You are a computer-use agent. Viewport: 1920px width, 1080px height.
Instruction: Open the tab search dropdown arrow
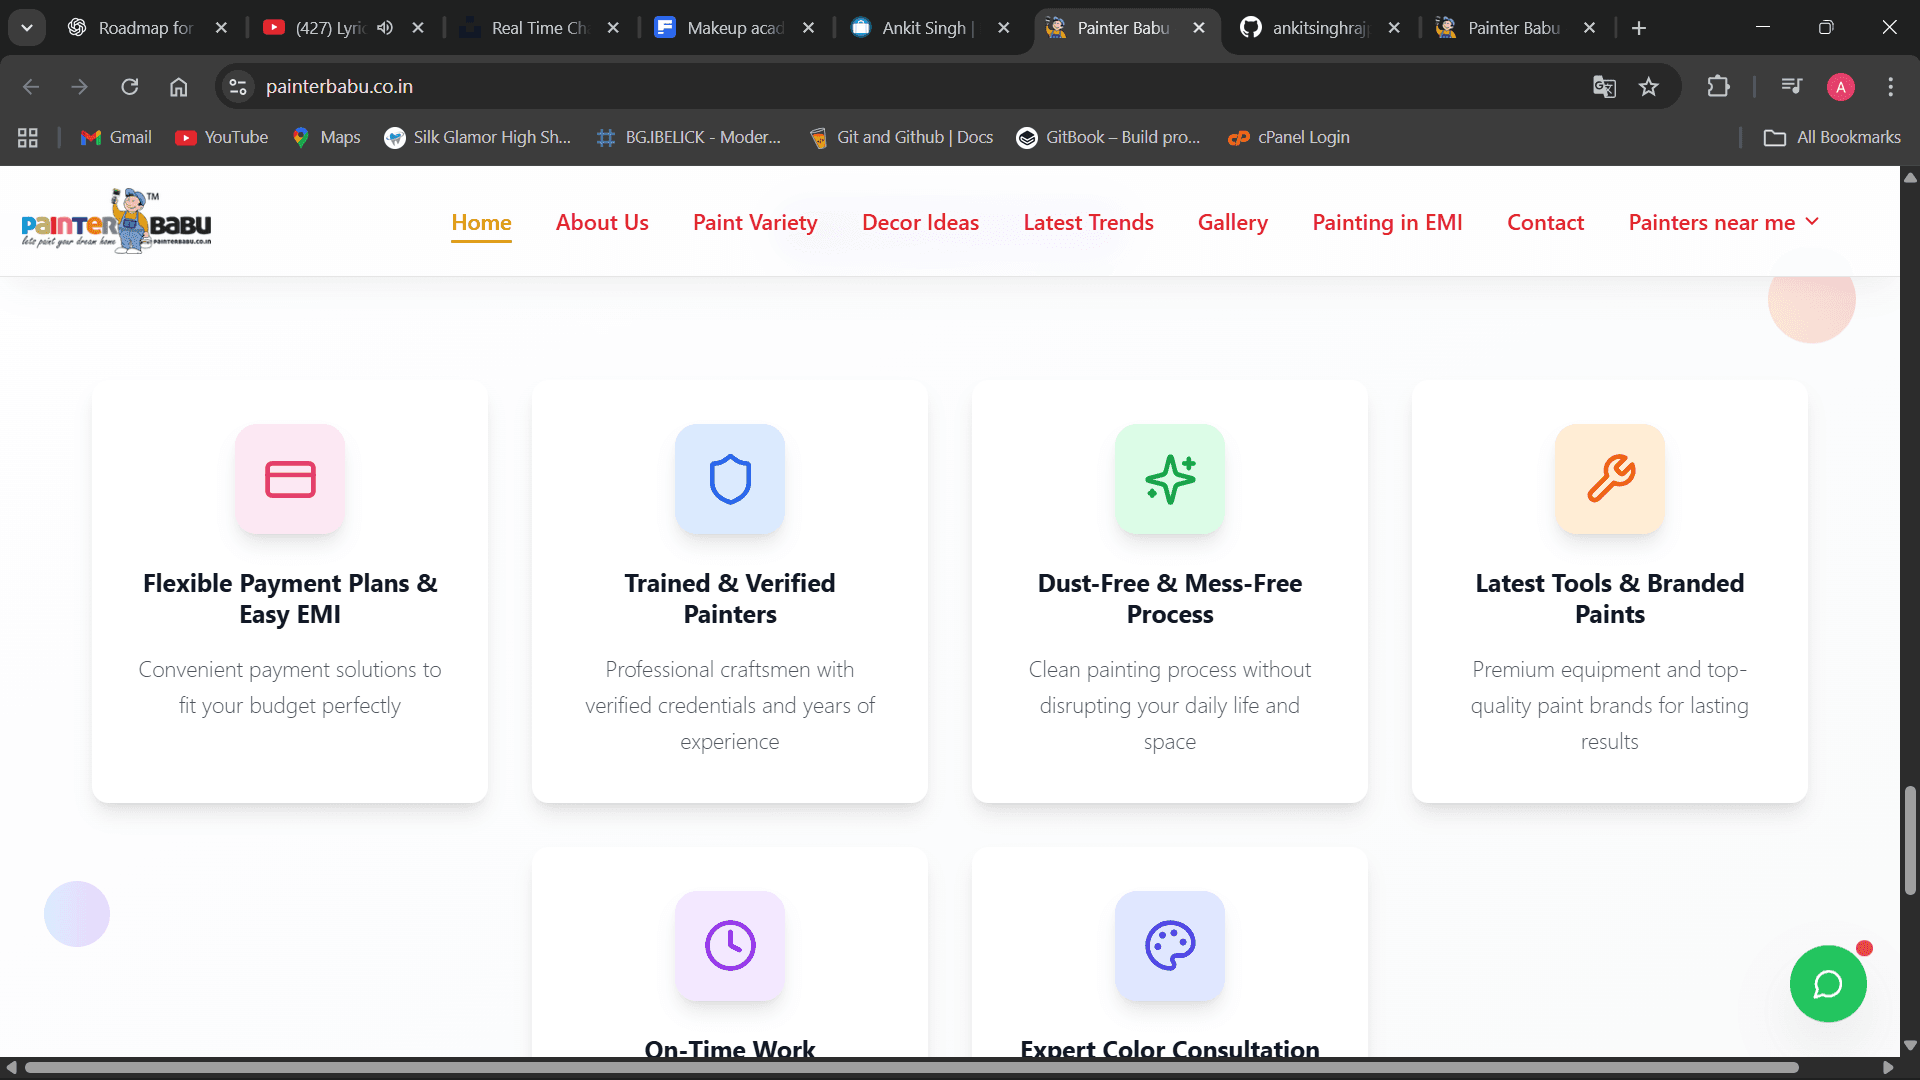tap(27, 28)
